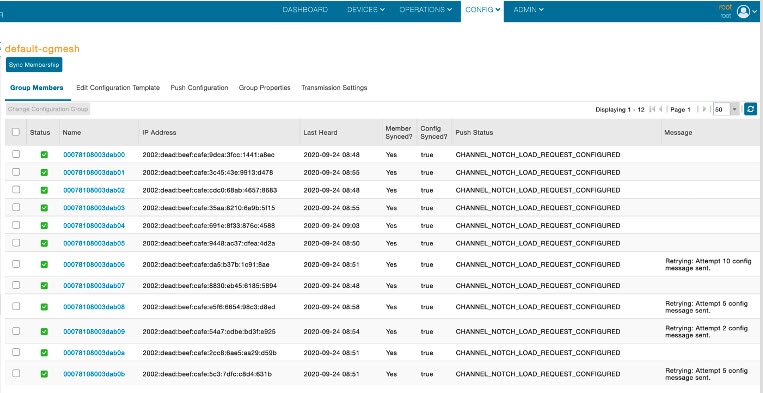Click green status icon for 00078108003dab00
763x393 pixels.
pyautogui.click(x=44, y=155)
